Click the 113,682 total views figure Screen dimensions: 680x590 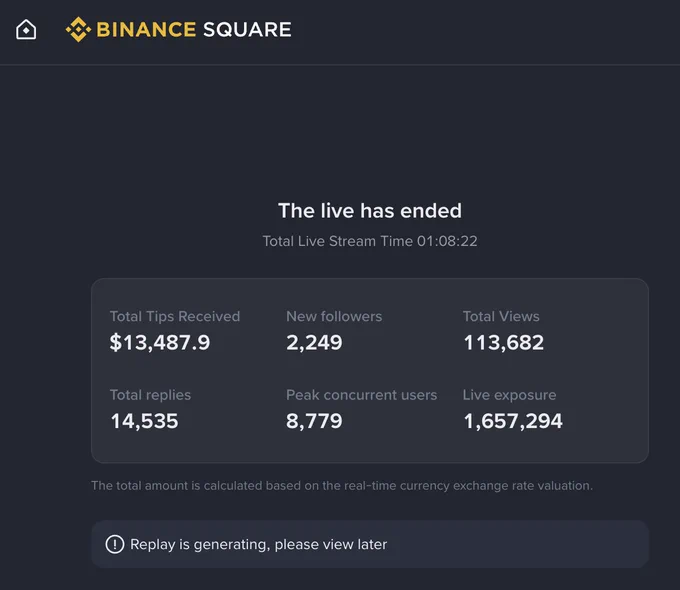click(503, 343)
